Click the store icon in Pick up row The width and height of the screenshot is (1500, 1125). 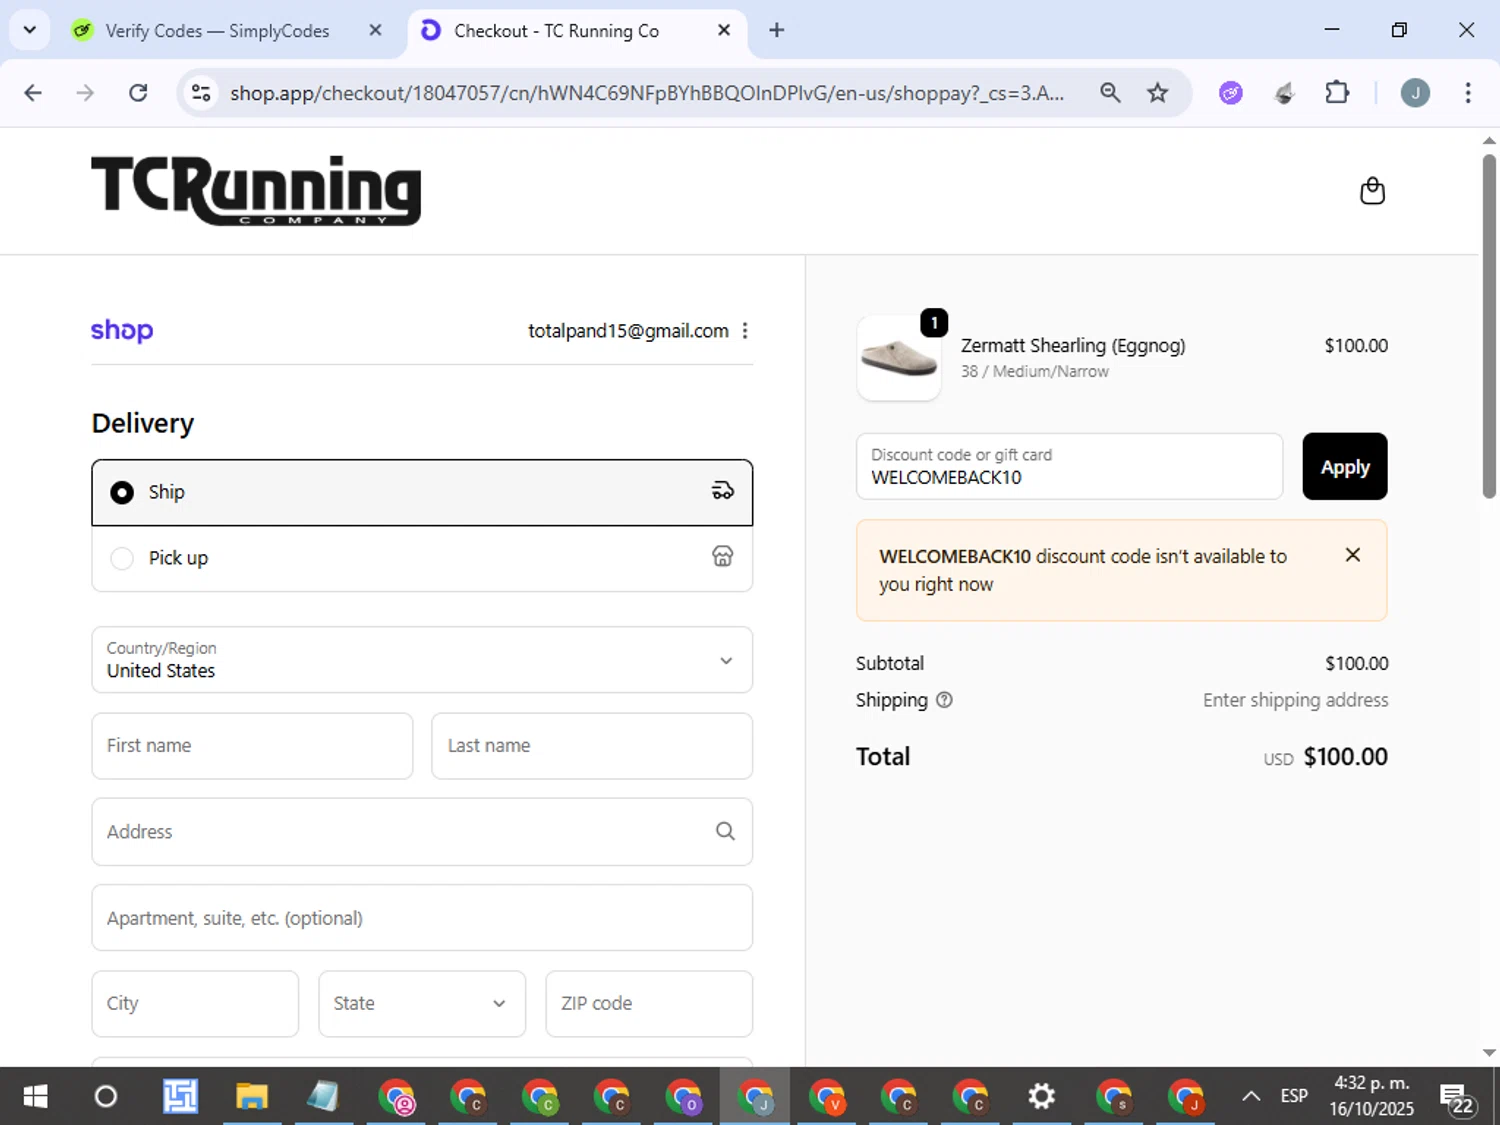coord(722,557)
